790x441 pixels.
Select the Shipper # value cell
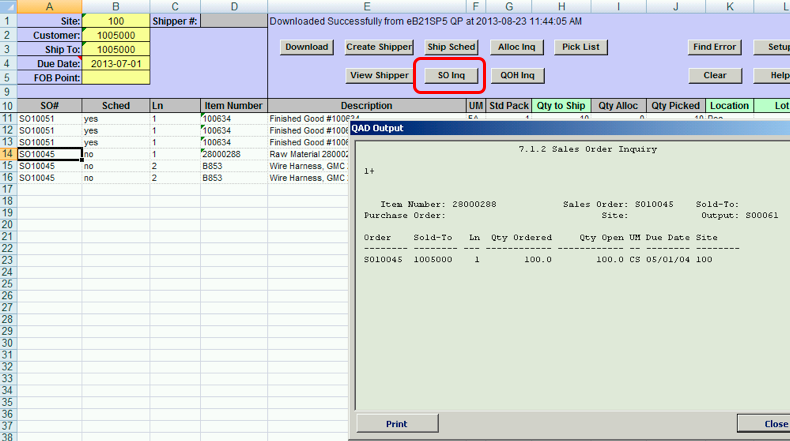[x=234, y=21]
